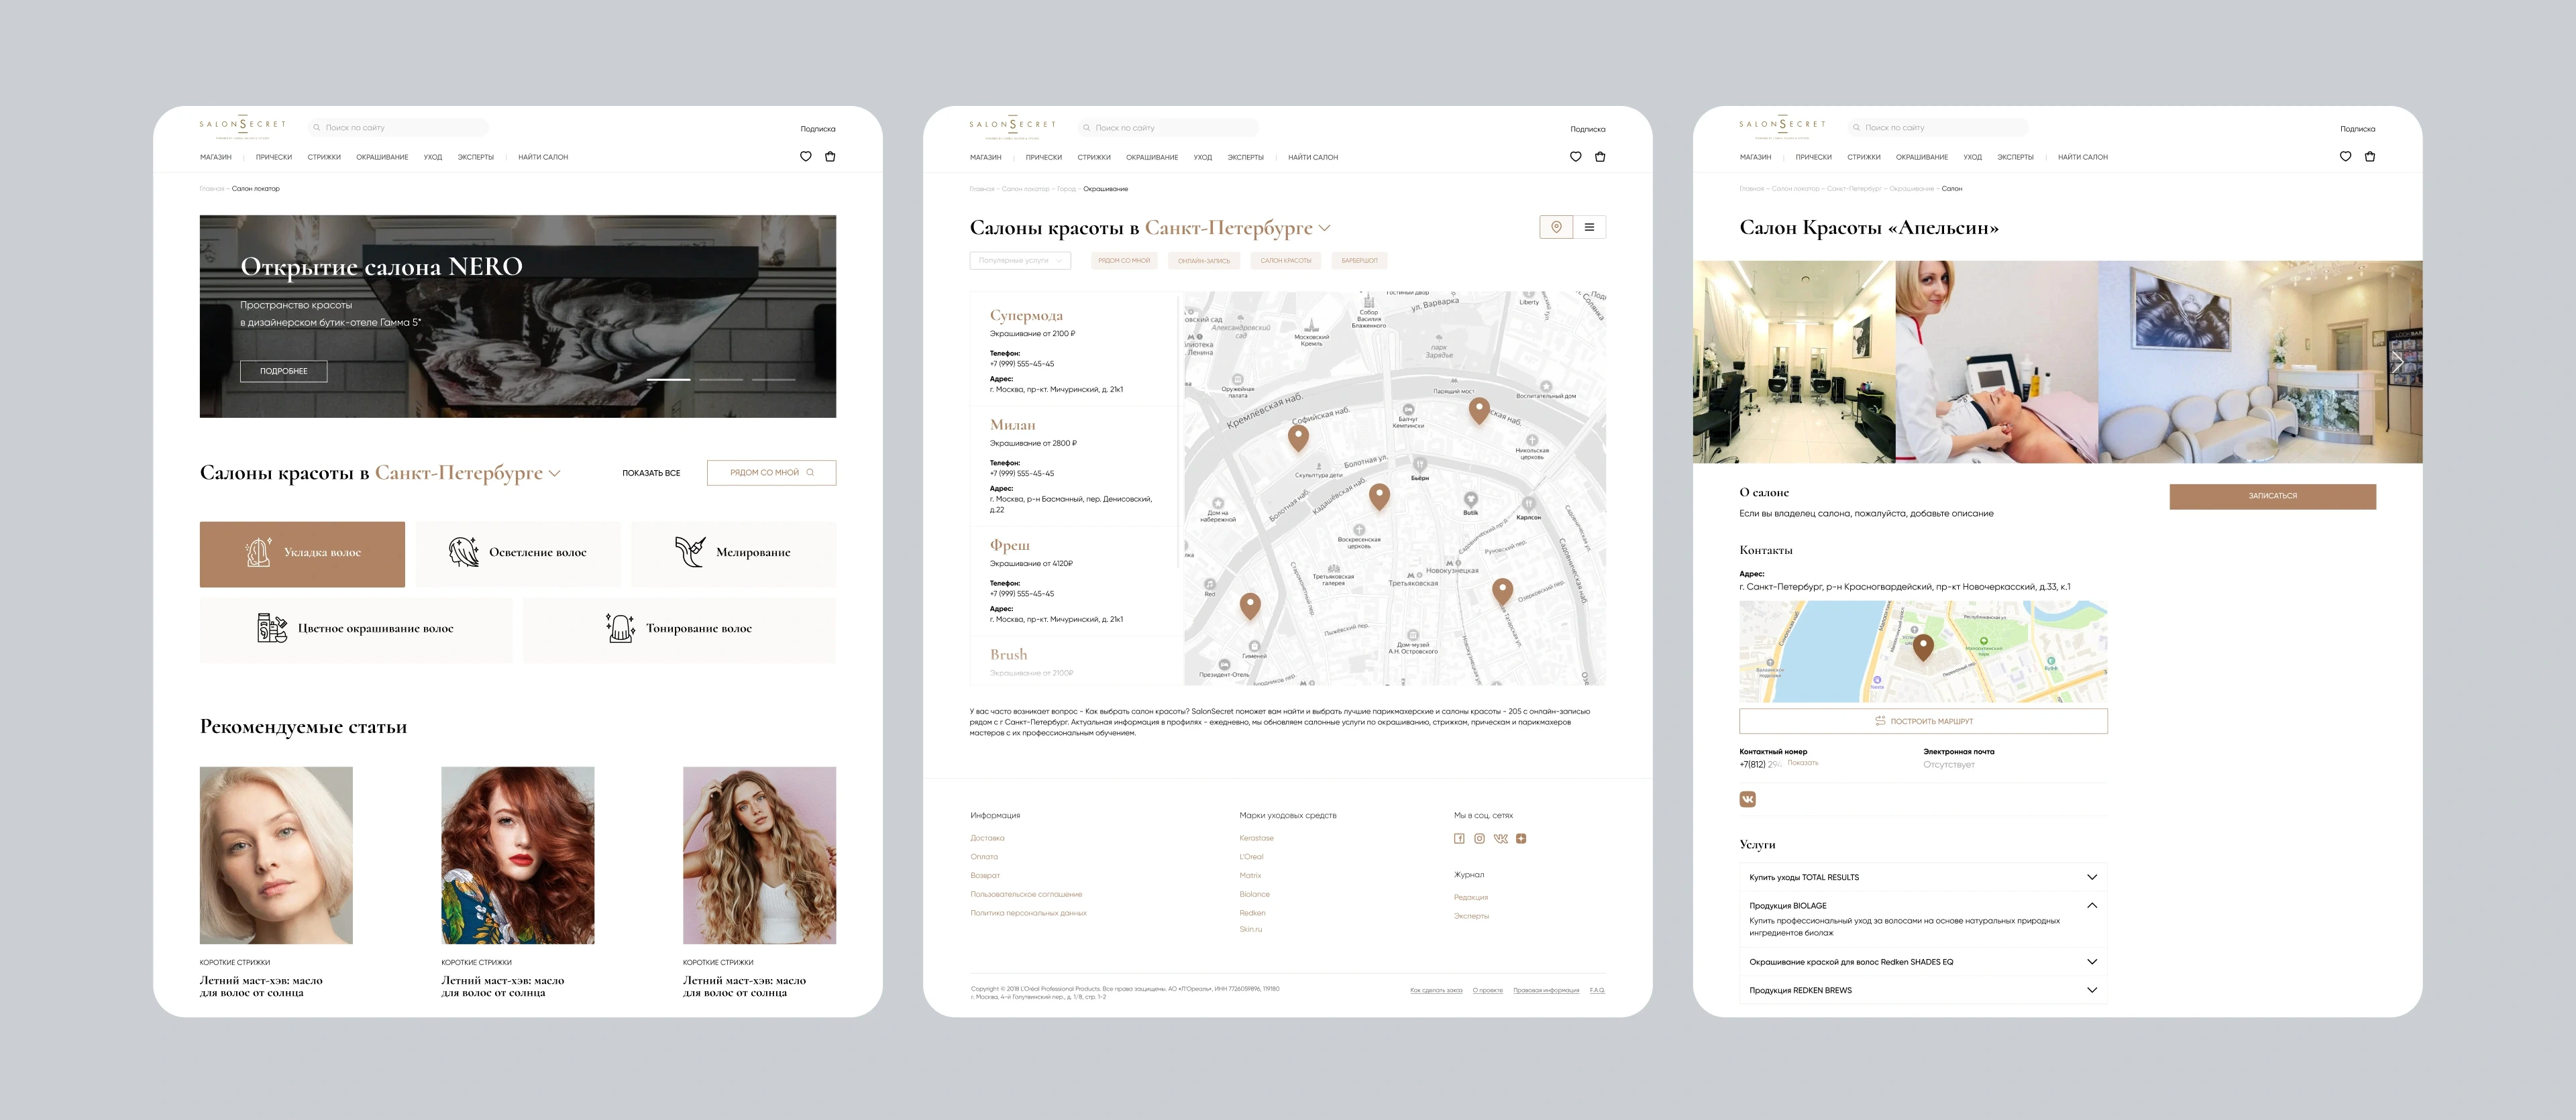Click ПОДРОБНЕЕ on the NERO banner
The height and width of the screenshot is (1120, 2576).
(x=283, y=371)
